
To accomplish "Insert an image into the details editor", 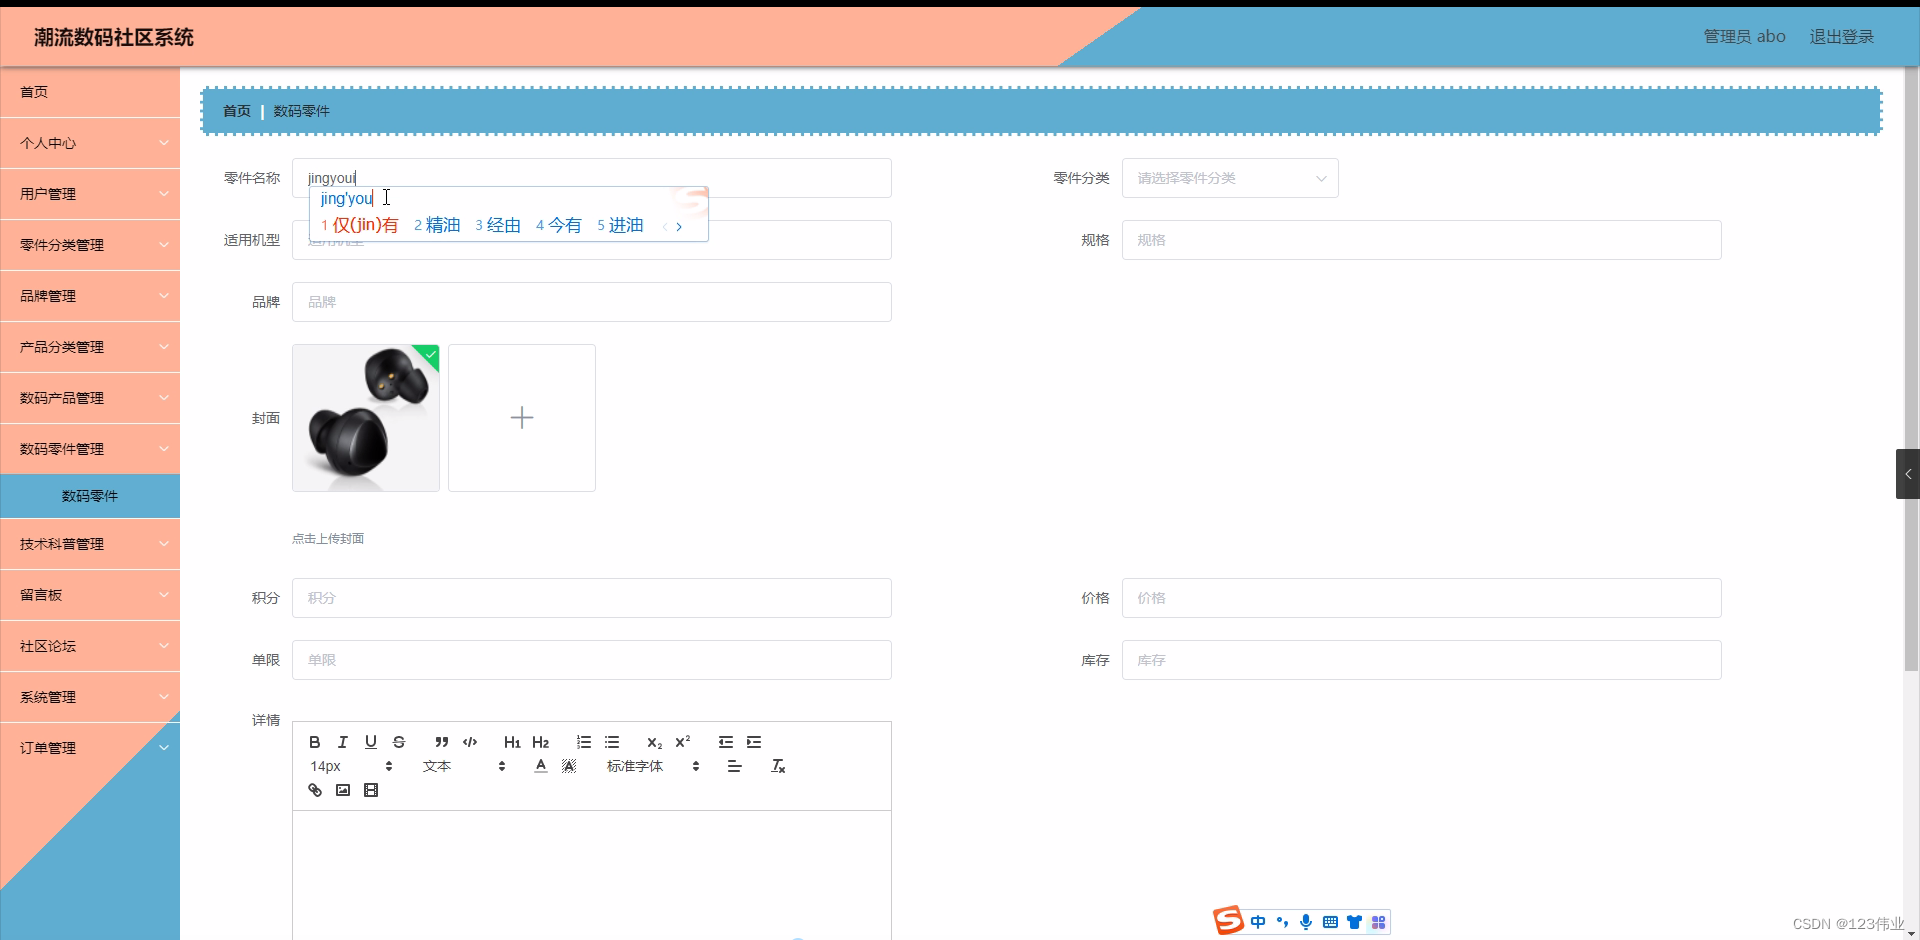I will pyautogui.click(x=342, y=790).
